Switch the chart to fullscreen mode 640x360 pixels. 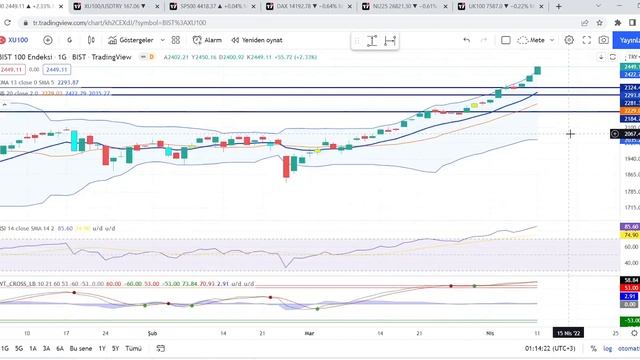tap(587, 40)
